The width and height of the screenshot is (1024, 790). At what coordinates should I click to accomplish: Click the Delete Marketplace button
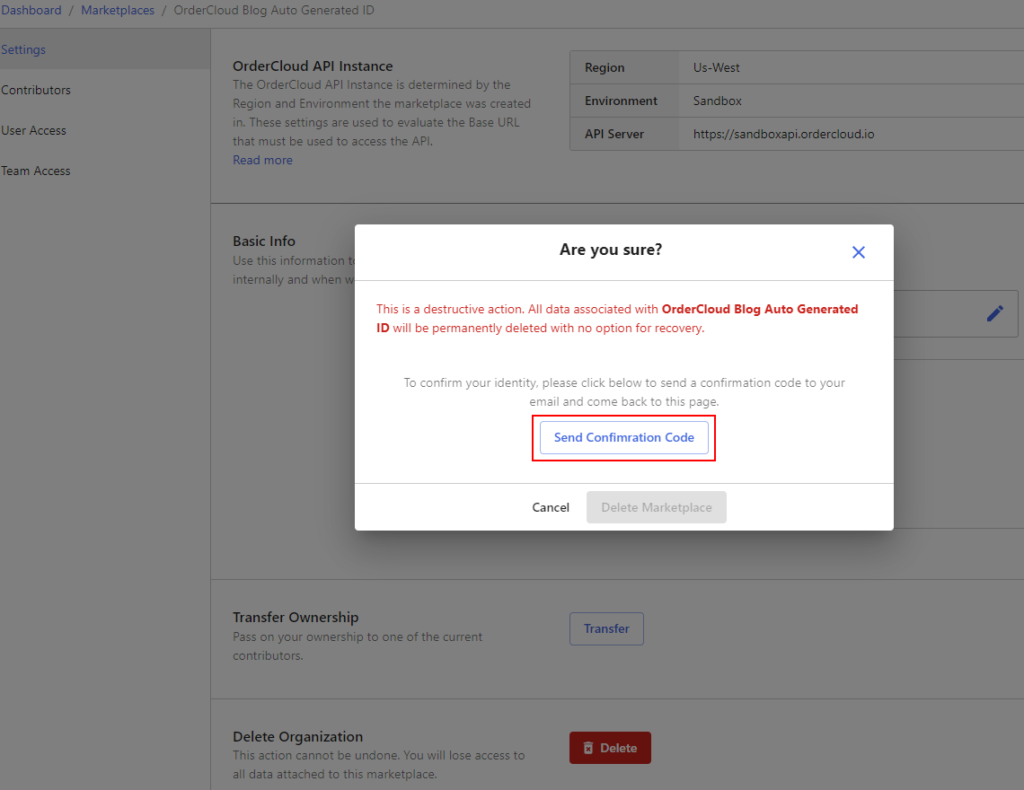point(656,507)
